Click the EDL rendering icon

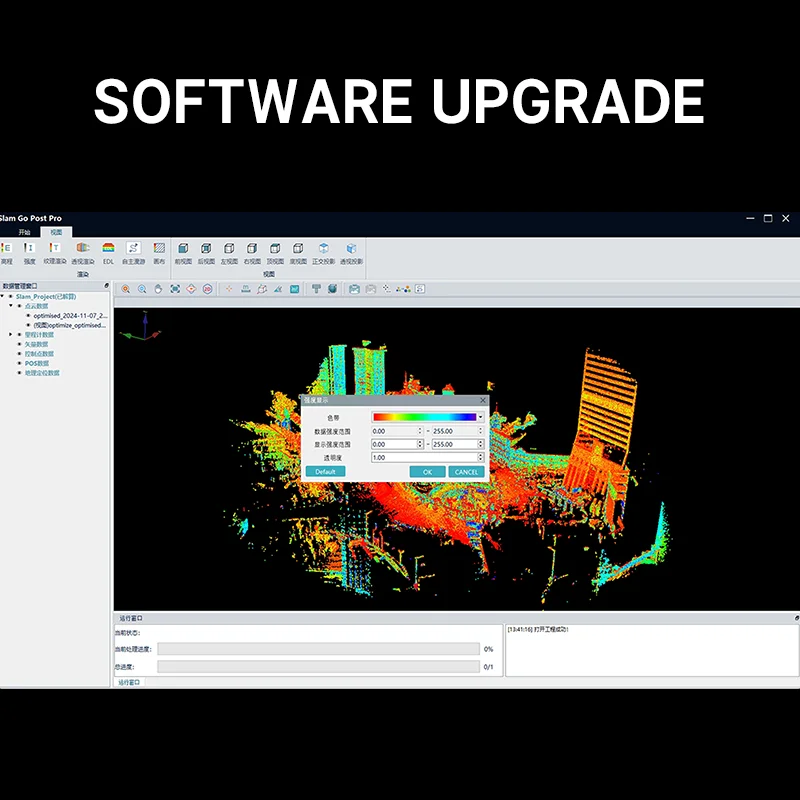pos(108,249)
